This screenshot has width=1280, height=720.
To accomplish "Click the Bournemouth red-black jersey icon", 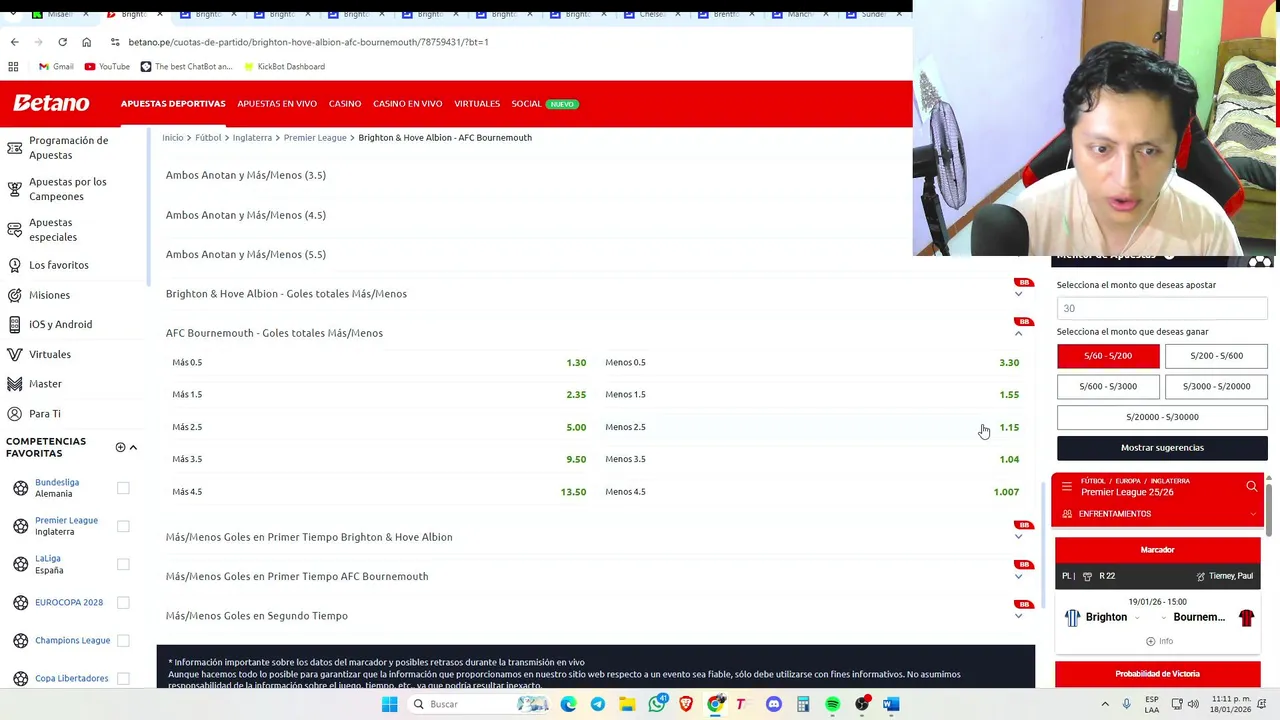I will [1246, 617].
